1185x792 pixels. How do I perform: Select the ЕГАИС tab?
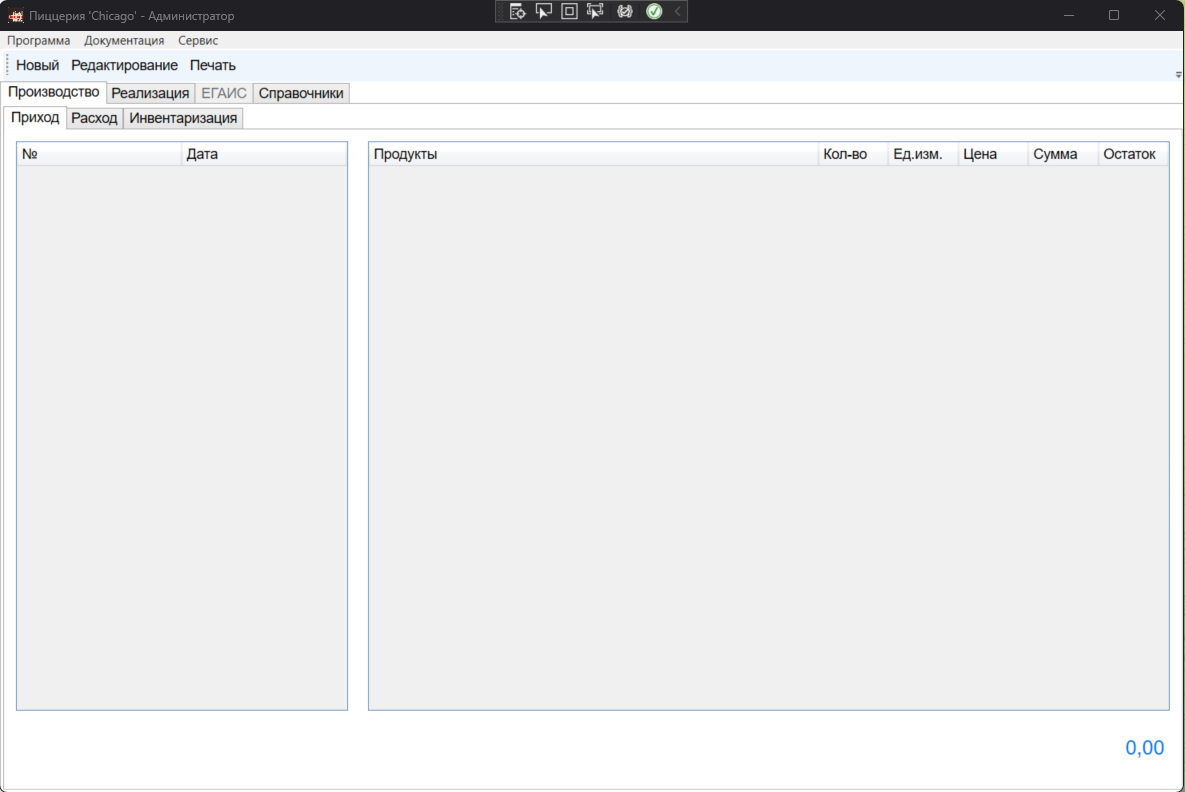click(224, 93)
